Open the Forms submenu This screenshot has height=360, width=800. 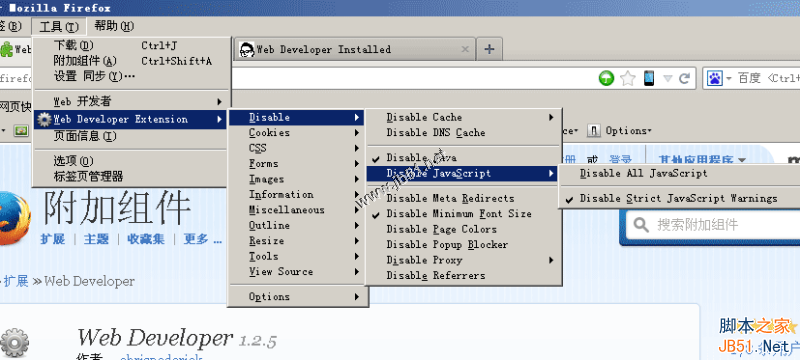pos(297,164)
